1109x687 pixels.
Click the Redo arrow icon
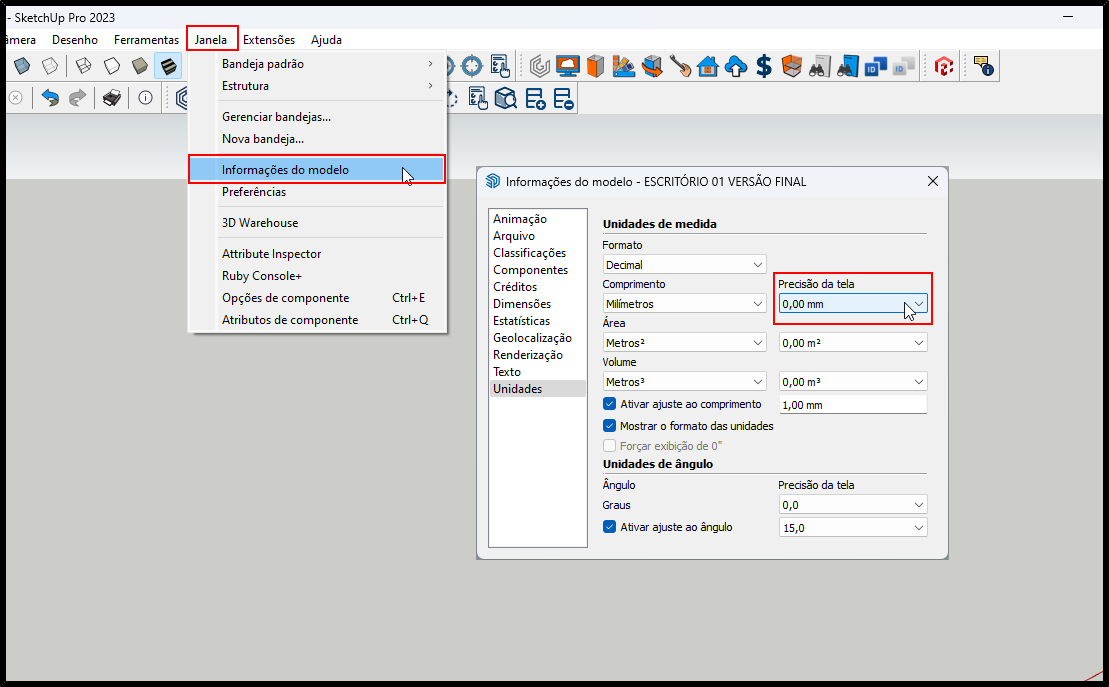click(x=77, y=98)
